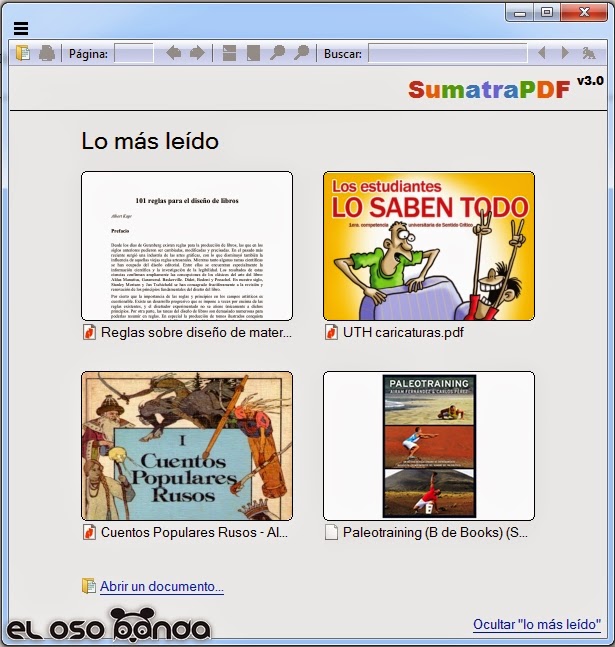615x647 pixels.
Task: Minimize the SumatraPDF window
Action: point(520,13)
